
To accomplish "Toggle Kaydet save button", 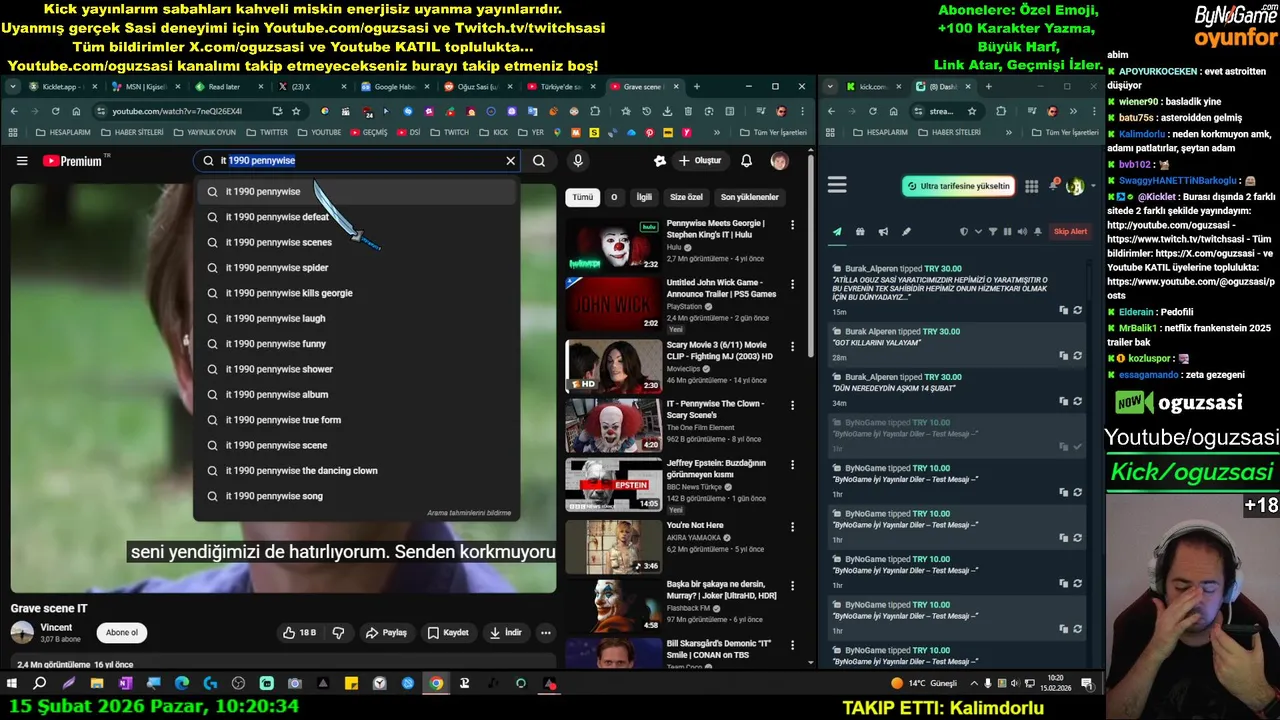I will tap(448, 633).
